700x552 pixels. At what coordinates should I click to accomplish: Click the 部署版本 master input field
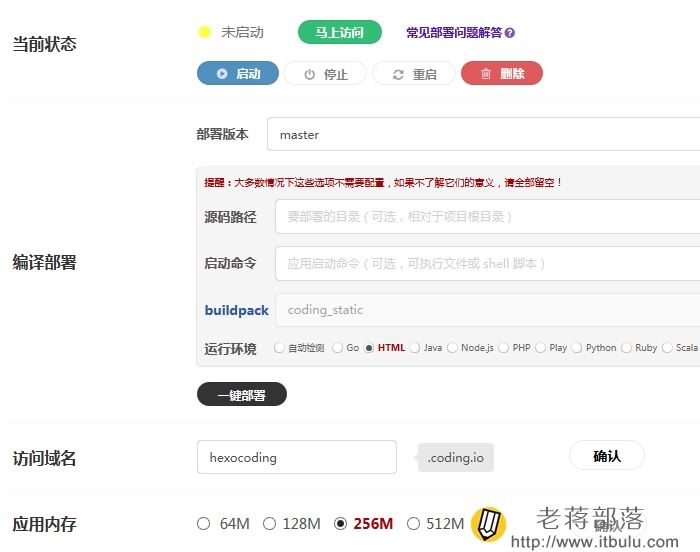[x=483, y=134]
